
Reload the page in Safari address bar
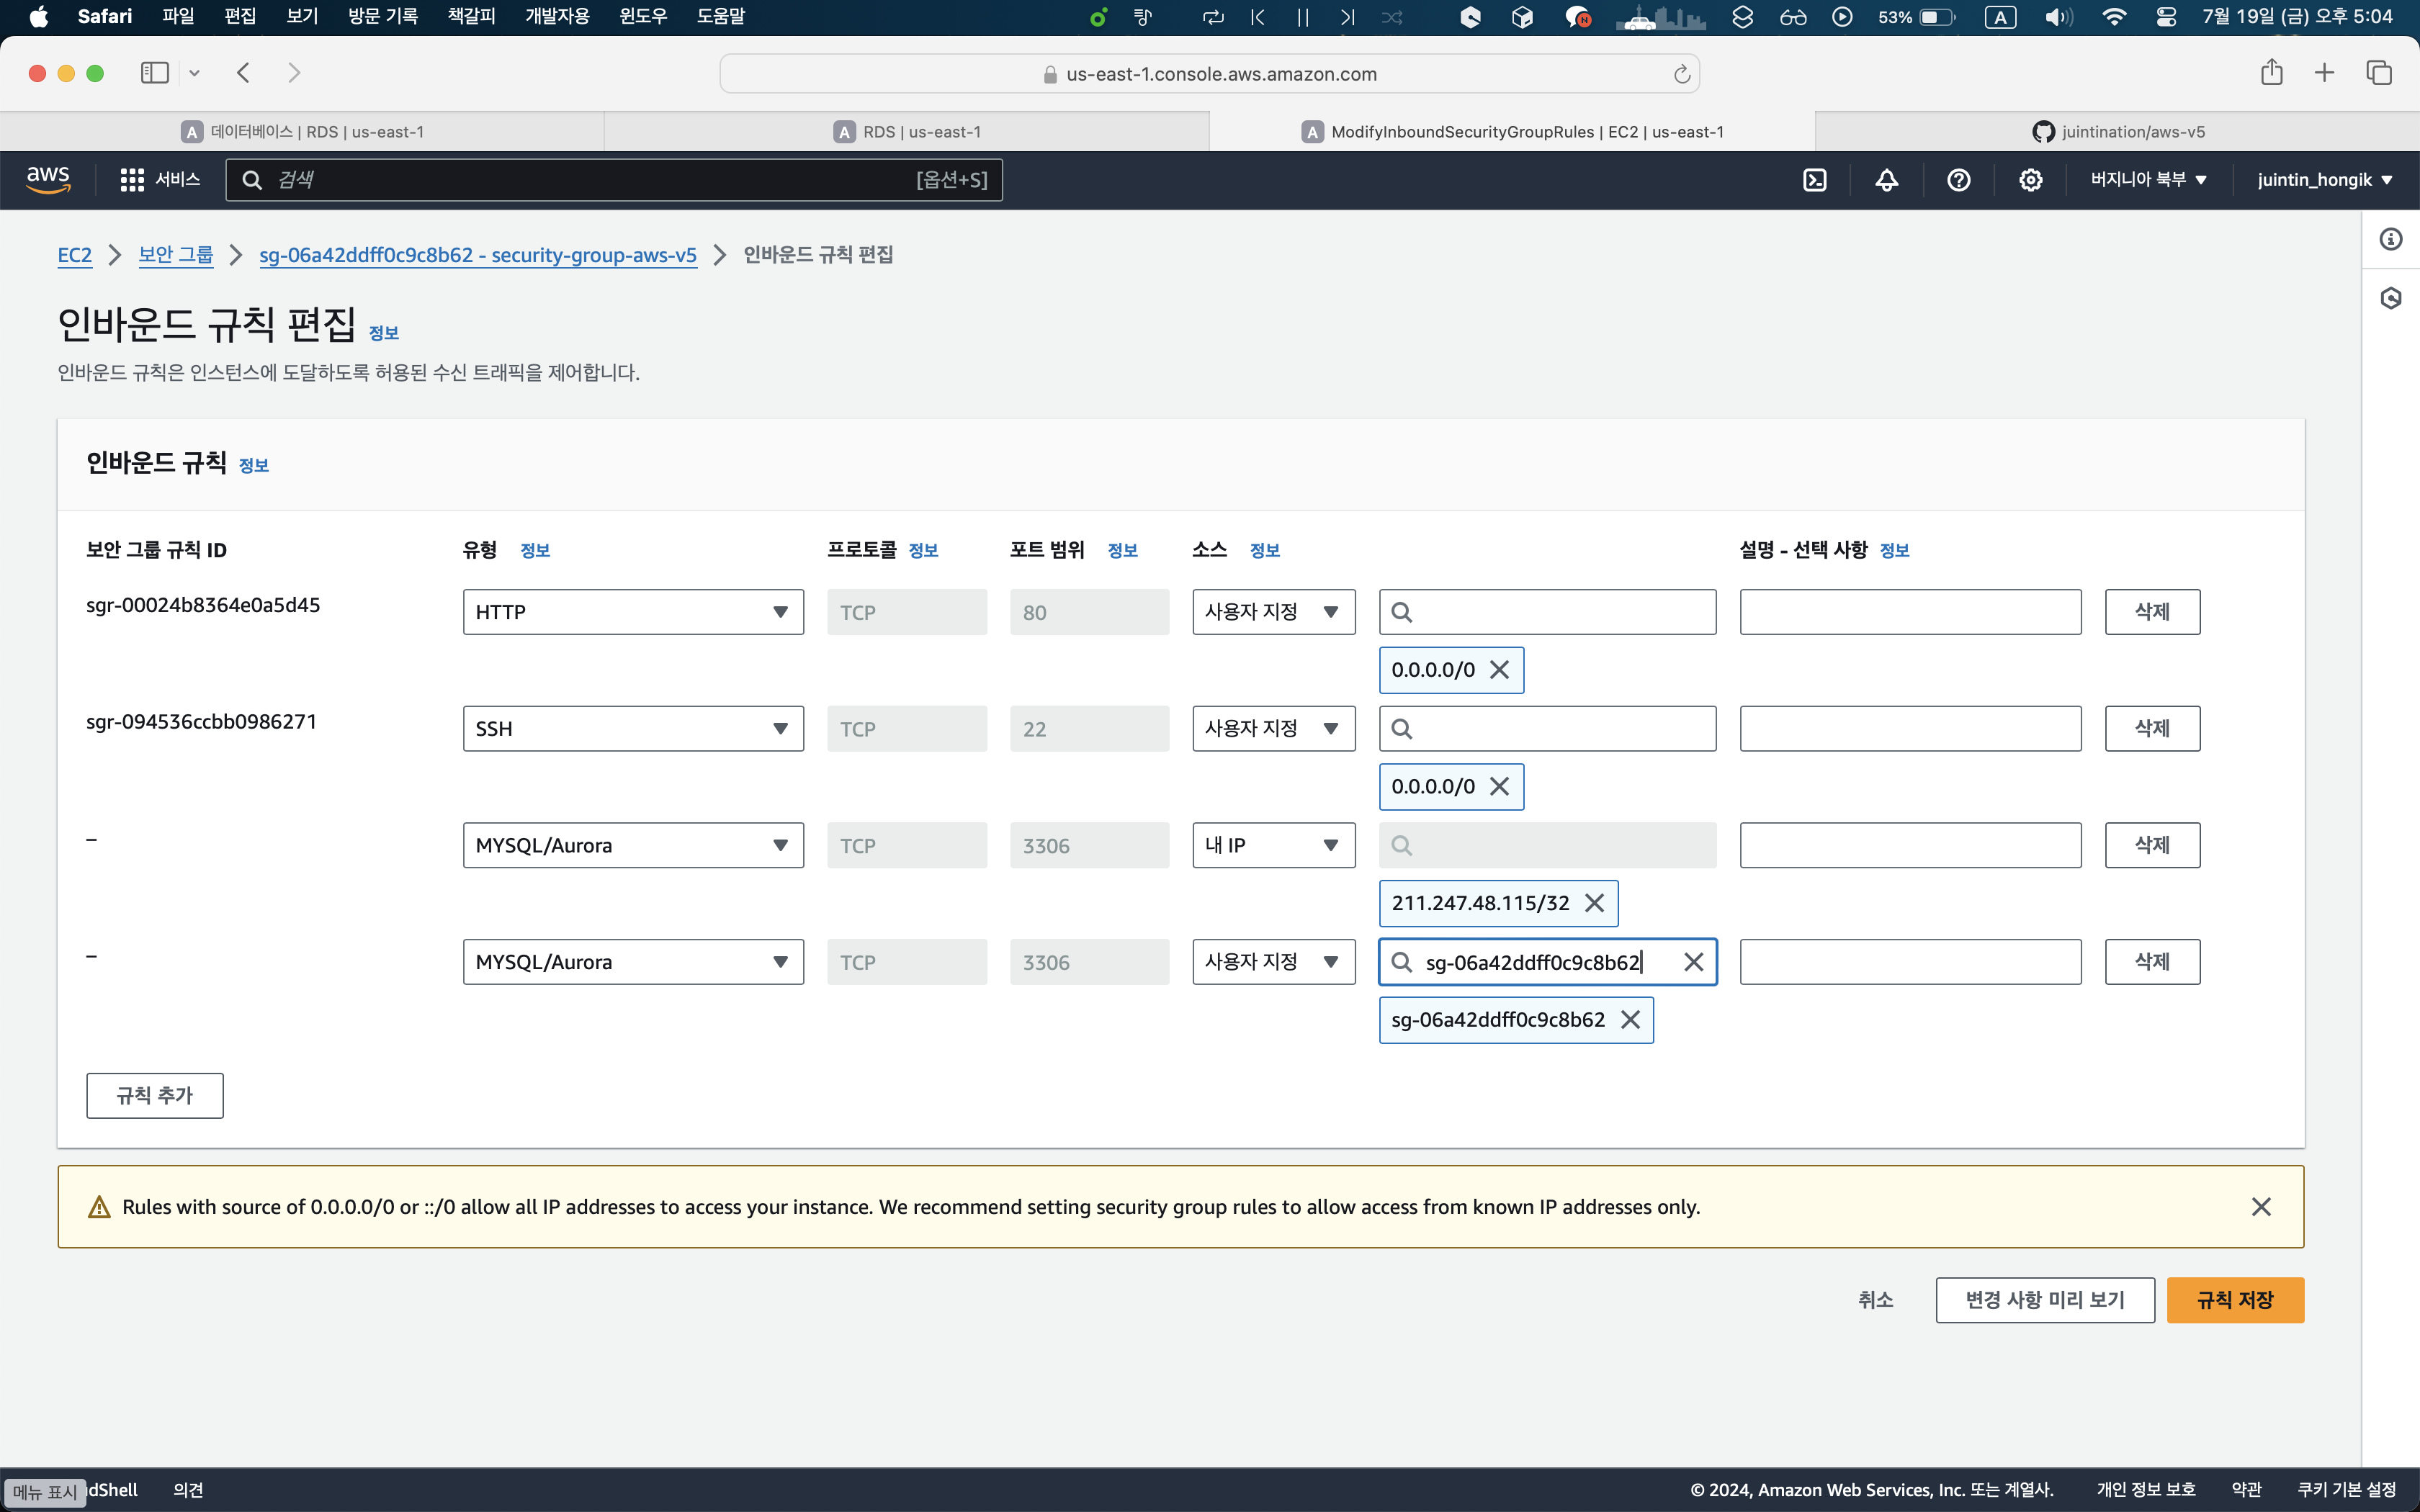coord(1682,74)
